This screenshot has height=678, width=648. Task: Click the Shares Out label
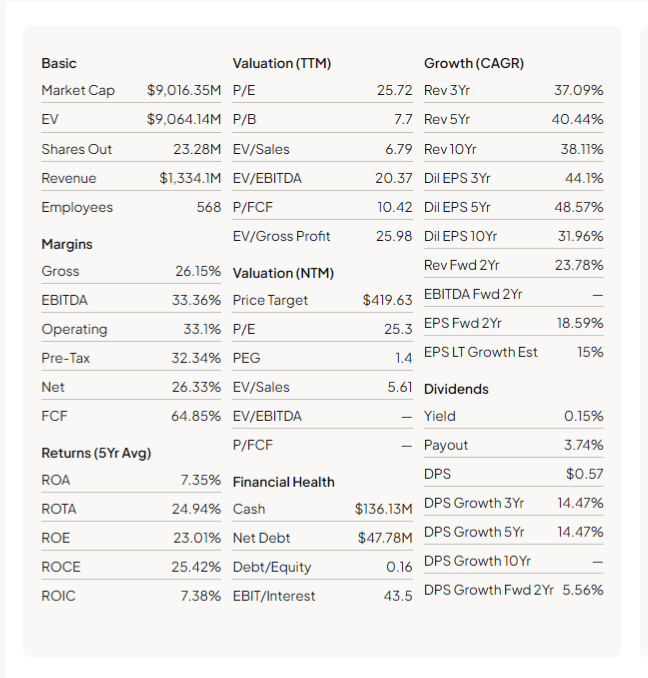click(77, 149)
